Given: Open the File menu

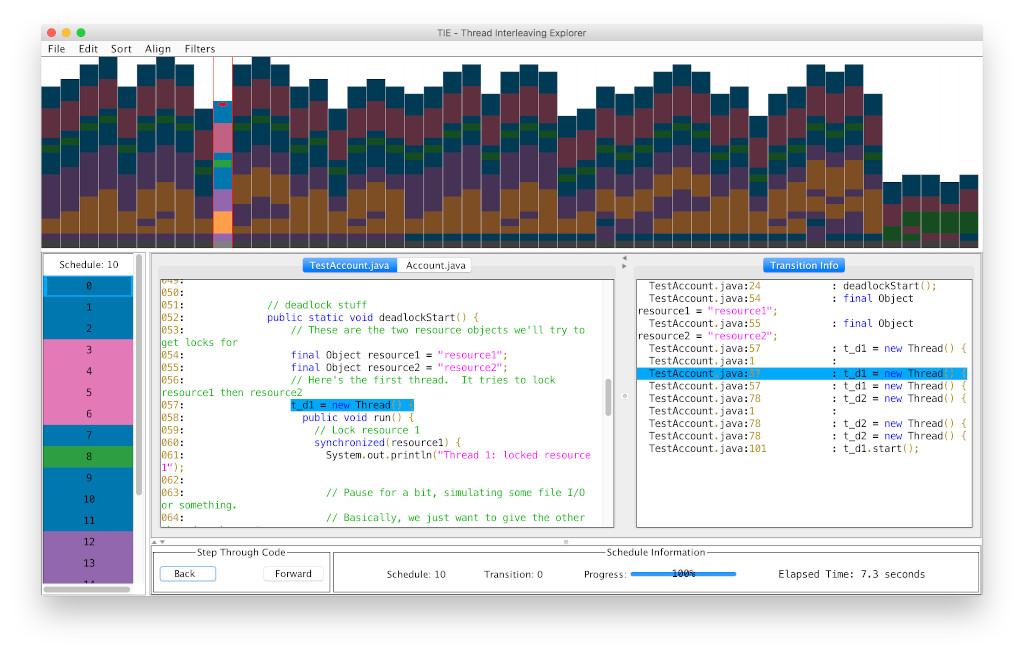Looking at the screenshot, I should point(56,48).
